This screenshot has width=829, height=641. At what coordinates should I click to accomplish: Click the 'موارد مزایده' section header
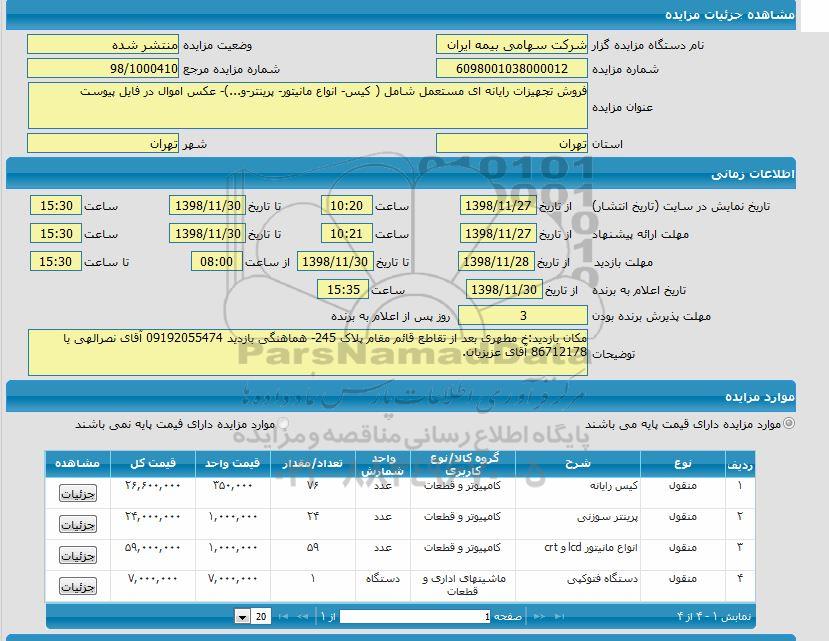pyautogui.click(x=401, y=396)
